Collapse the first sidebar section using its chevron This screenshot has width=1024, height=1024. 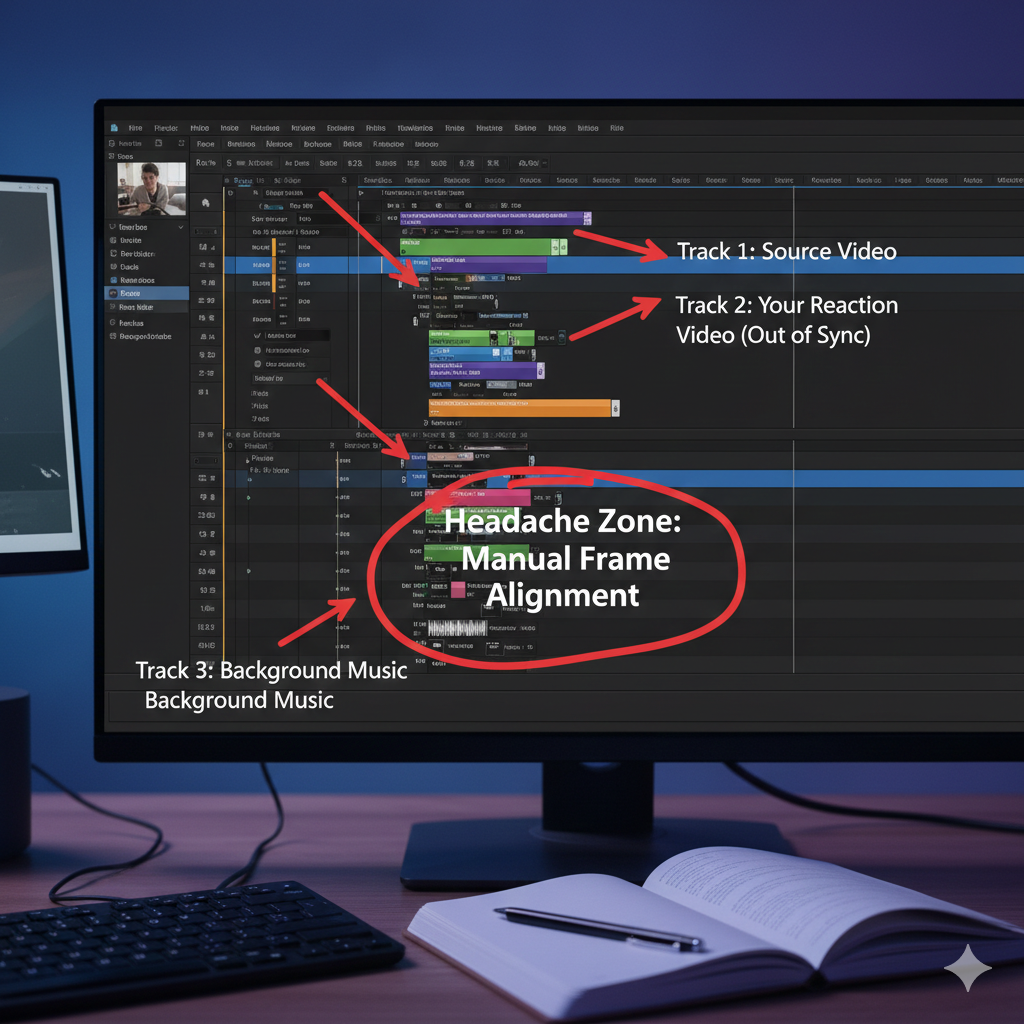(181, 227)
